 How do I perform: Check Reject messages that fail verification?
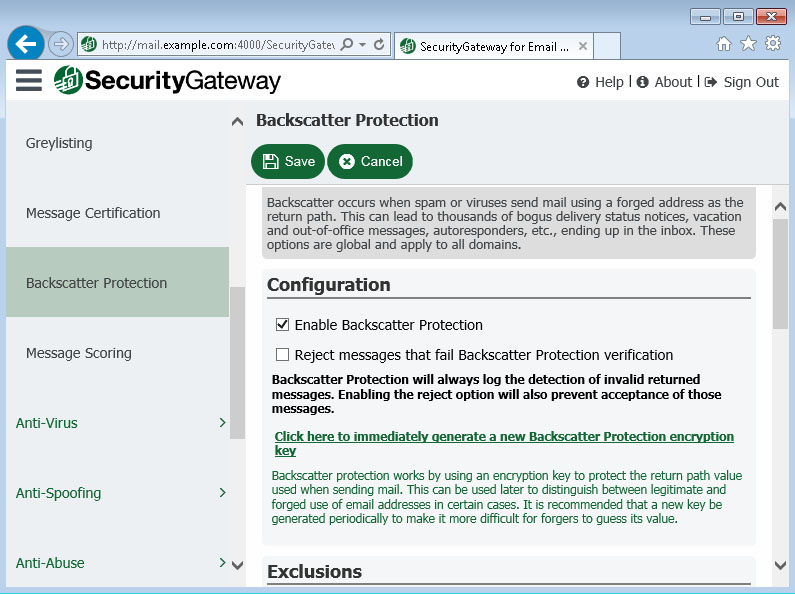(282, 354)
